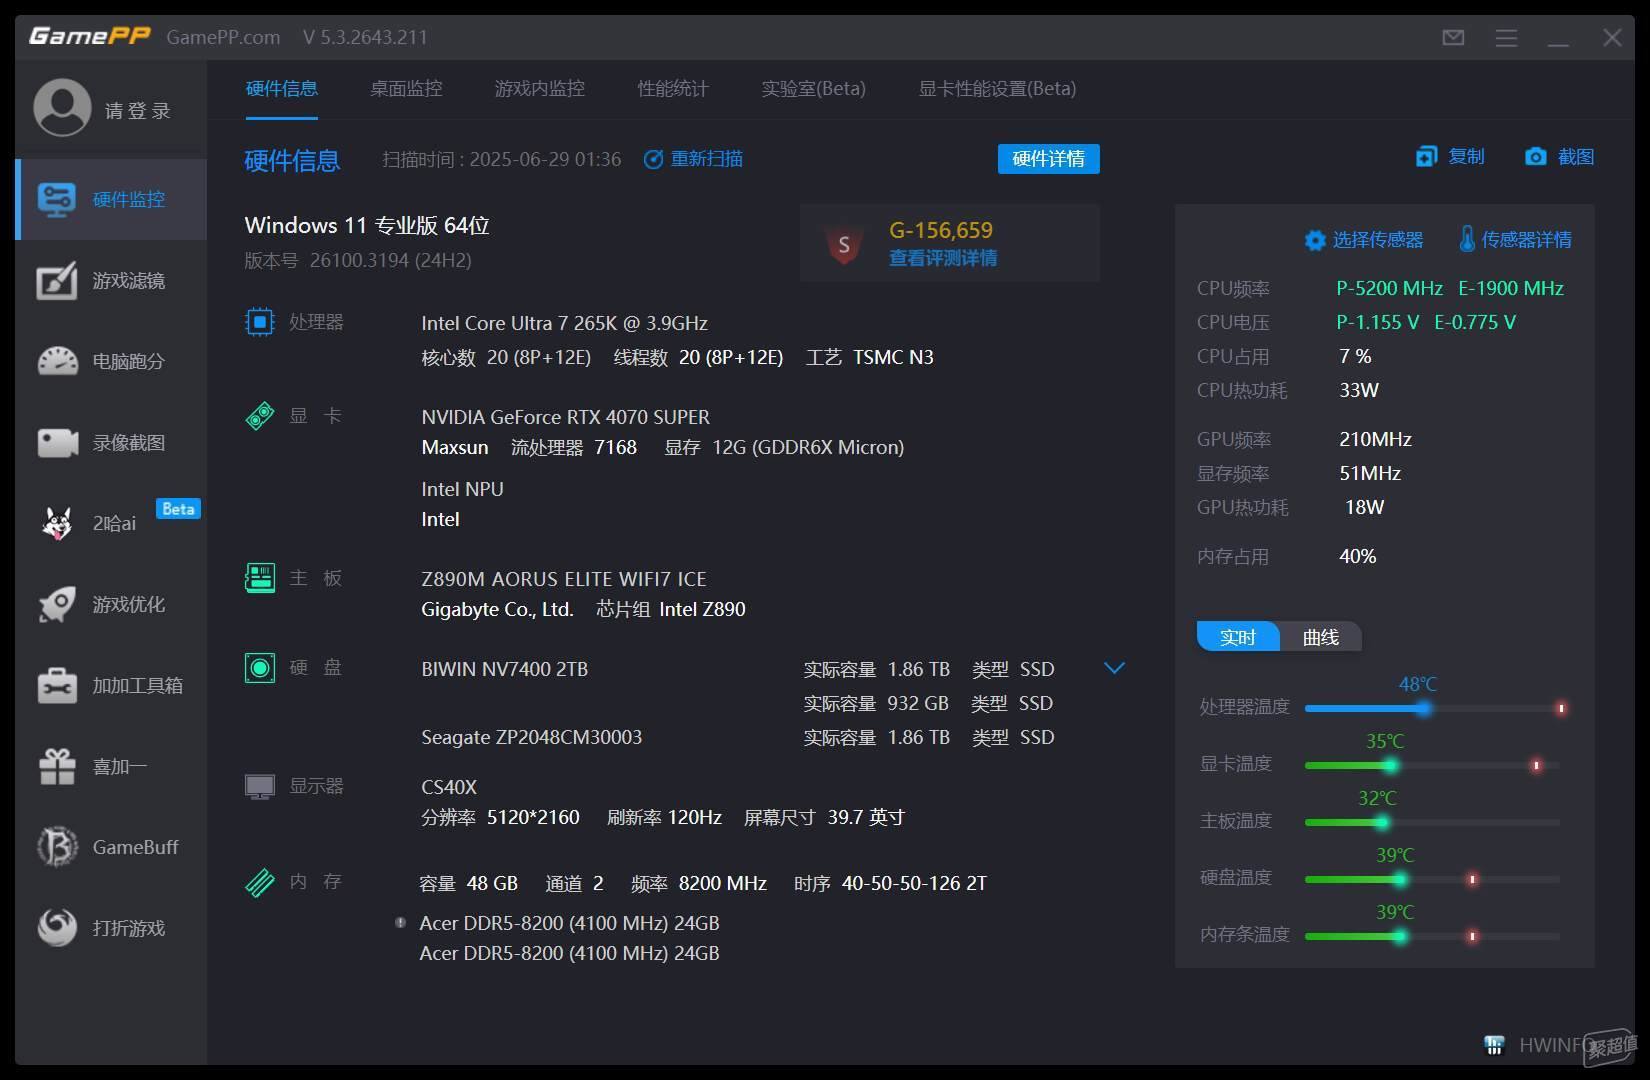Screen dimensions: 1650x1080
Task: Click the 处理器温度 slider handle
Action: (1423, 709)
